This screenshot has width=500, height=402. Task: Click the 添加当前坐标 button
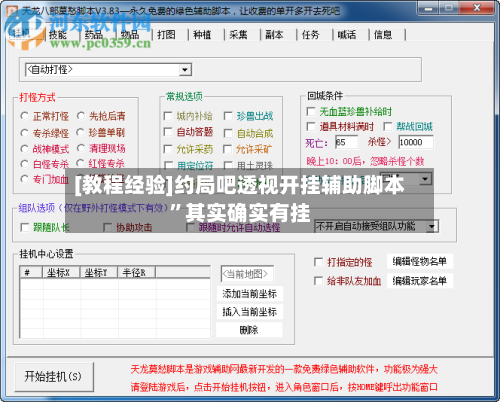pyautogui.click(x=249, y=294)
